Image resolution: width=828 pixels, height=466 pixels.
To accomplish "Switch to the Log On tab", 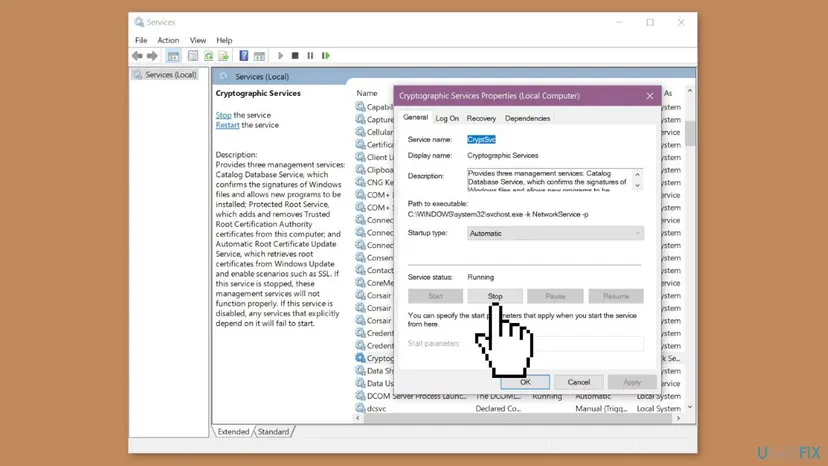I will pyautogui.click(x=447, y=118).
